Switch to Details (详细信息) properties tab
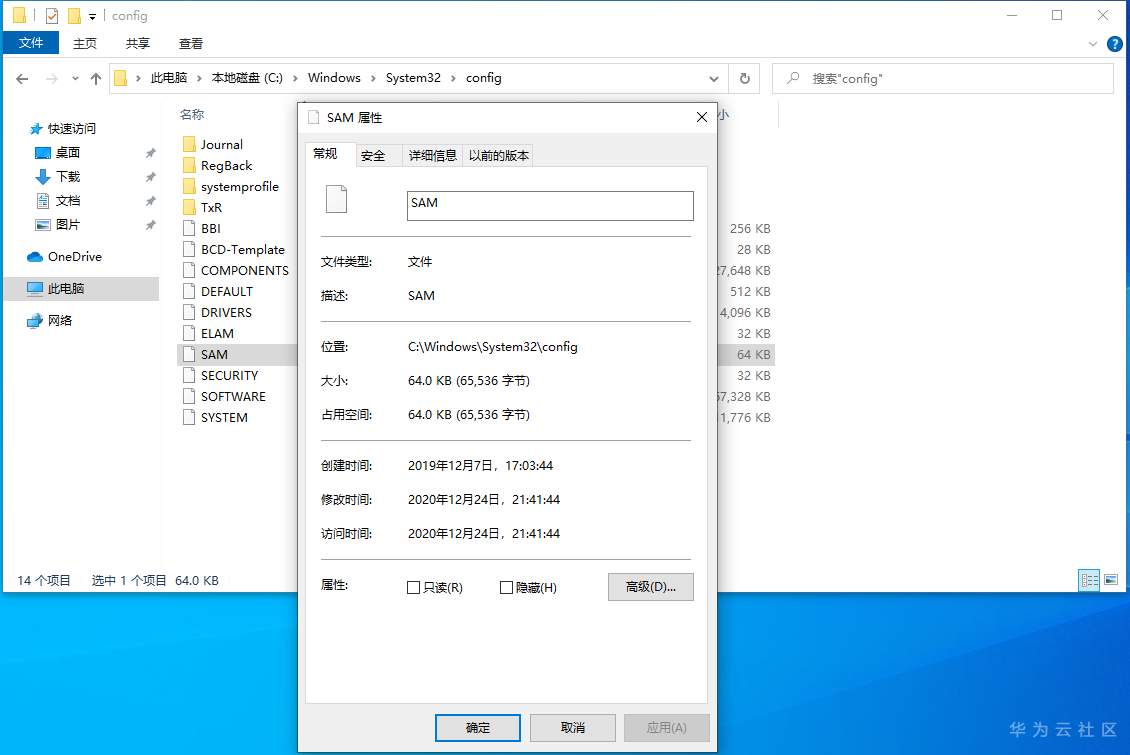The image size is (1130, 755). (x=432, y=155)
